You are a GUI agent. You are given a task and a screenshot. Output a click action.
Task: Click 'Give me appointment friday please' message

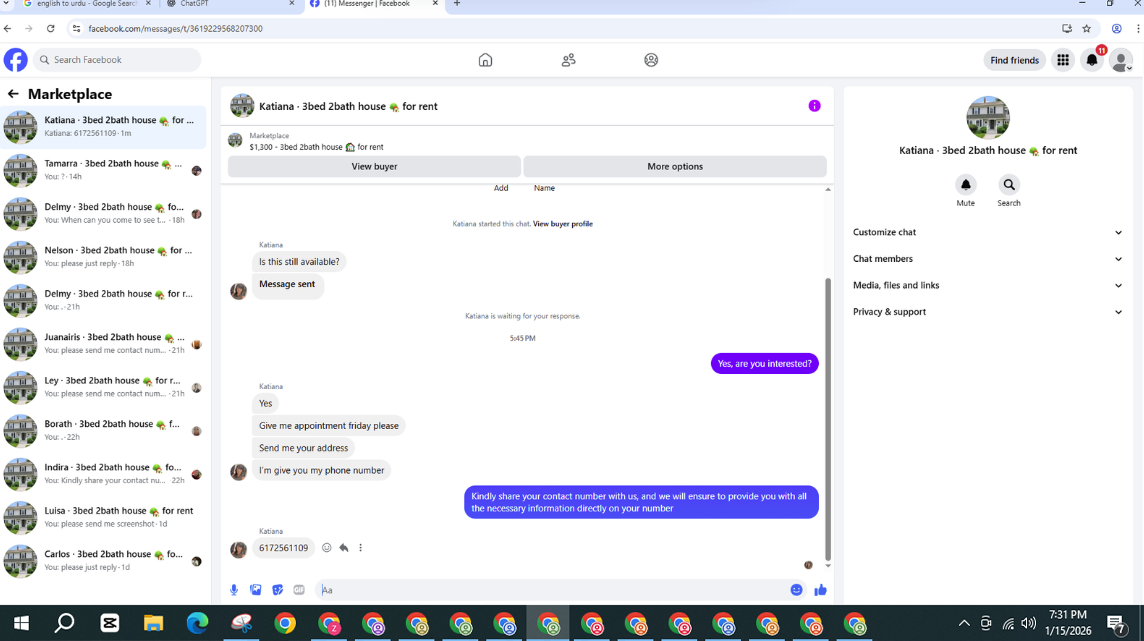coord(328,426)
